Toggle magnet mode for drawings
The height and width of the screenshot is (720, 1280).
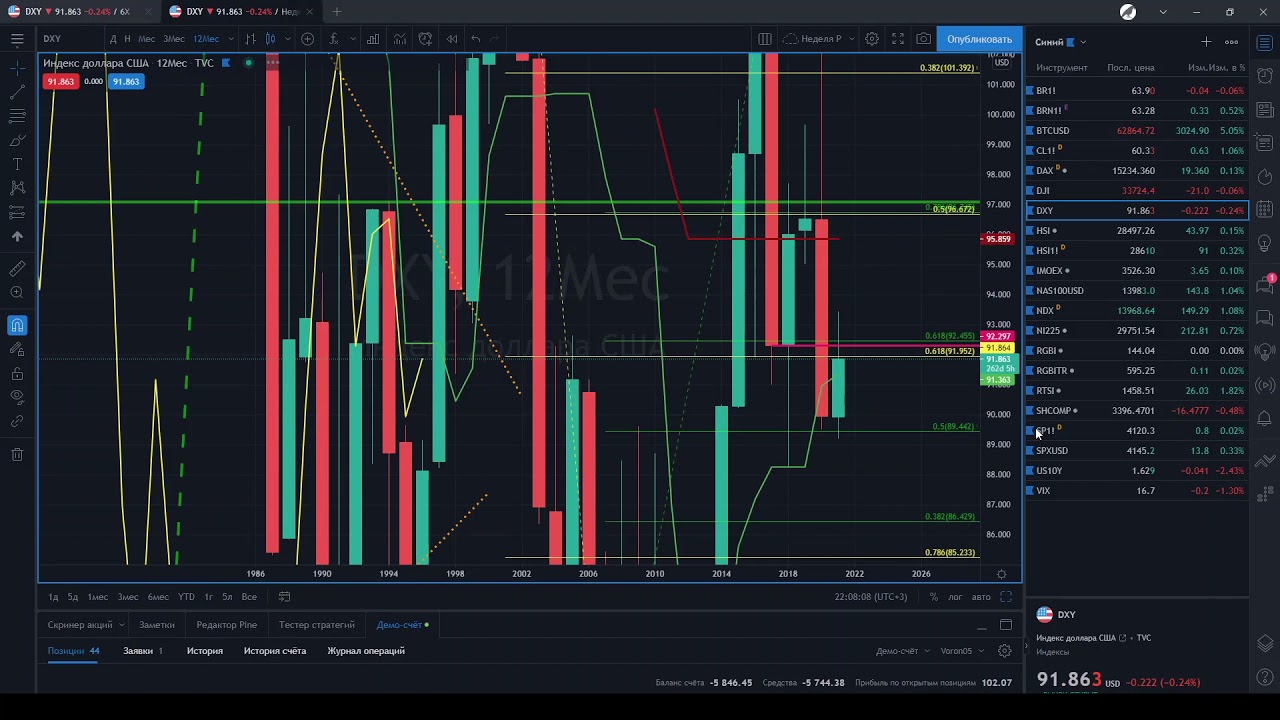pyautogui.click(x=17, y=325)
